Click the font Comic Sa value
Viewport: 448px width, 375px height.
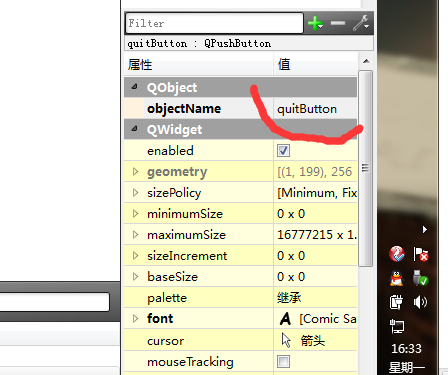(x=328, y=319)
